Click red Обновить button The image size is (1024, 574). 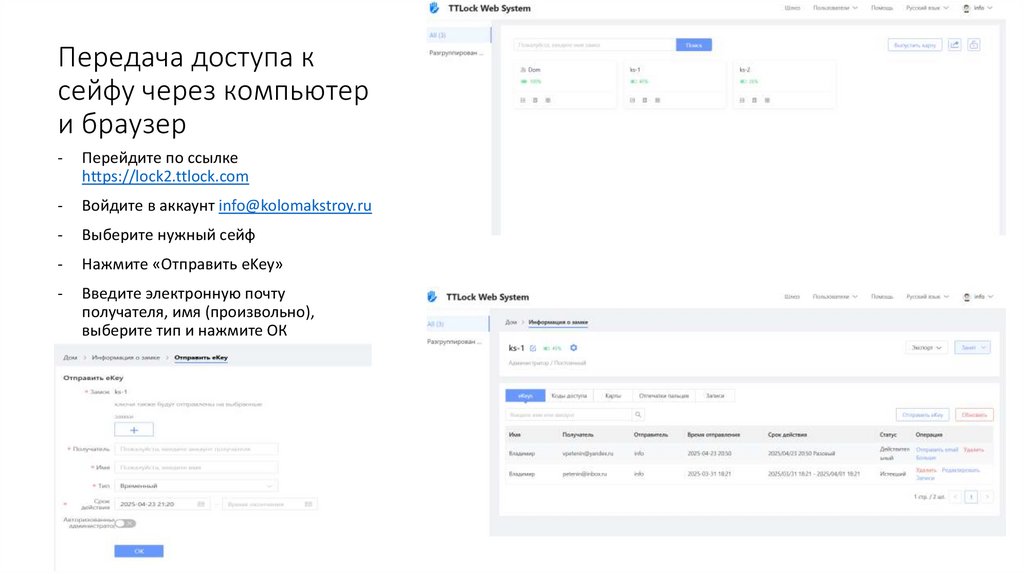(974, 415)
